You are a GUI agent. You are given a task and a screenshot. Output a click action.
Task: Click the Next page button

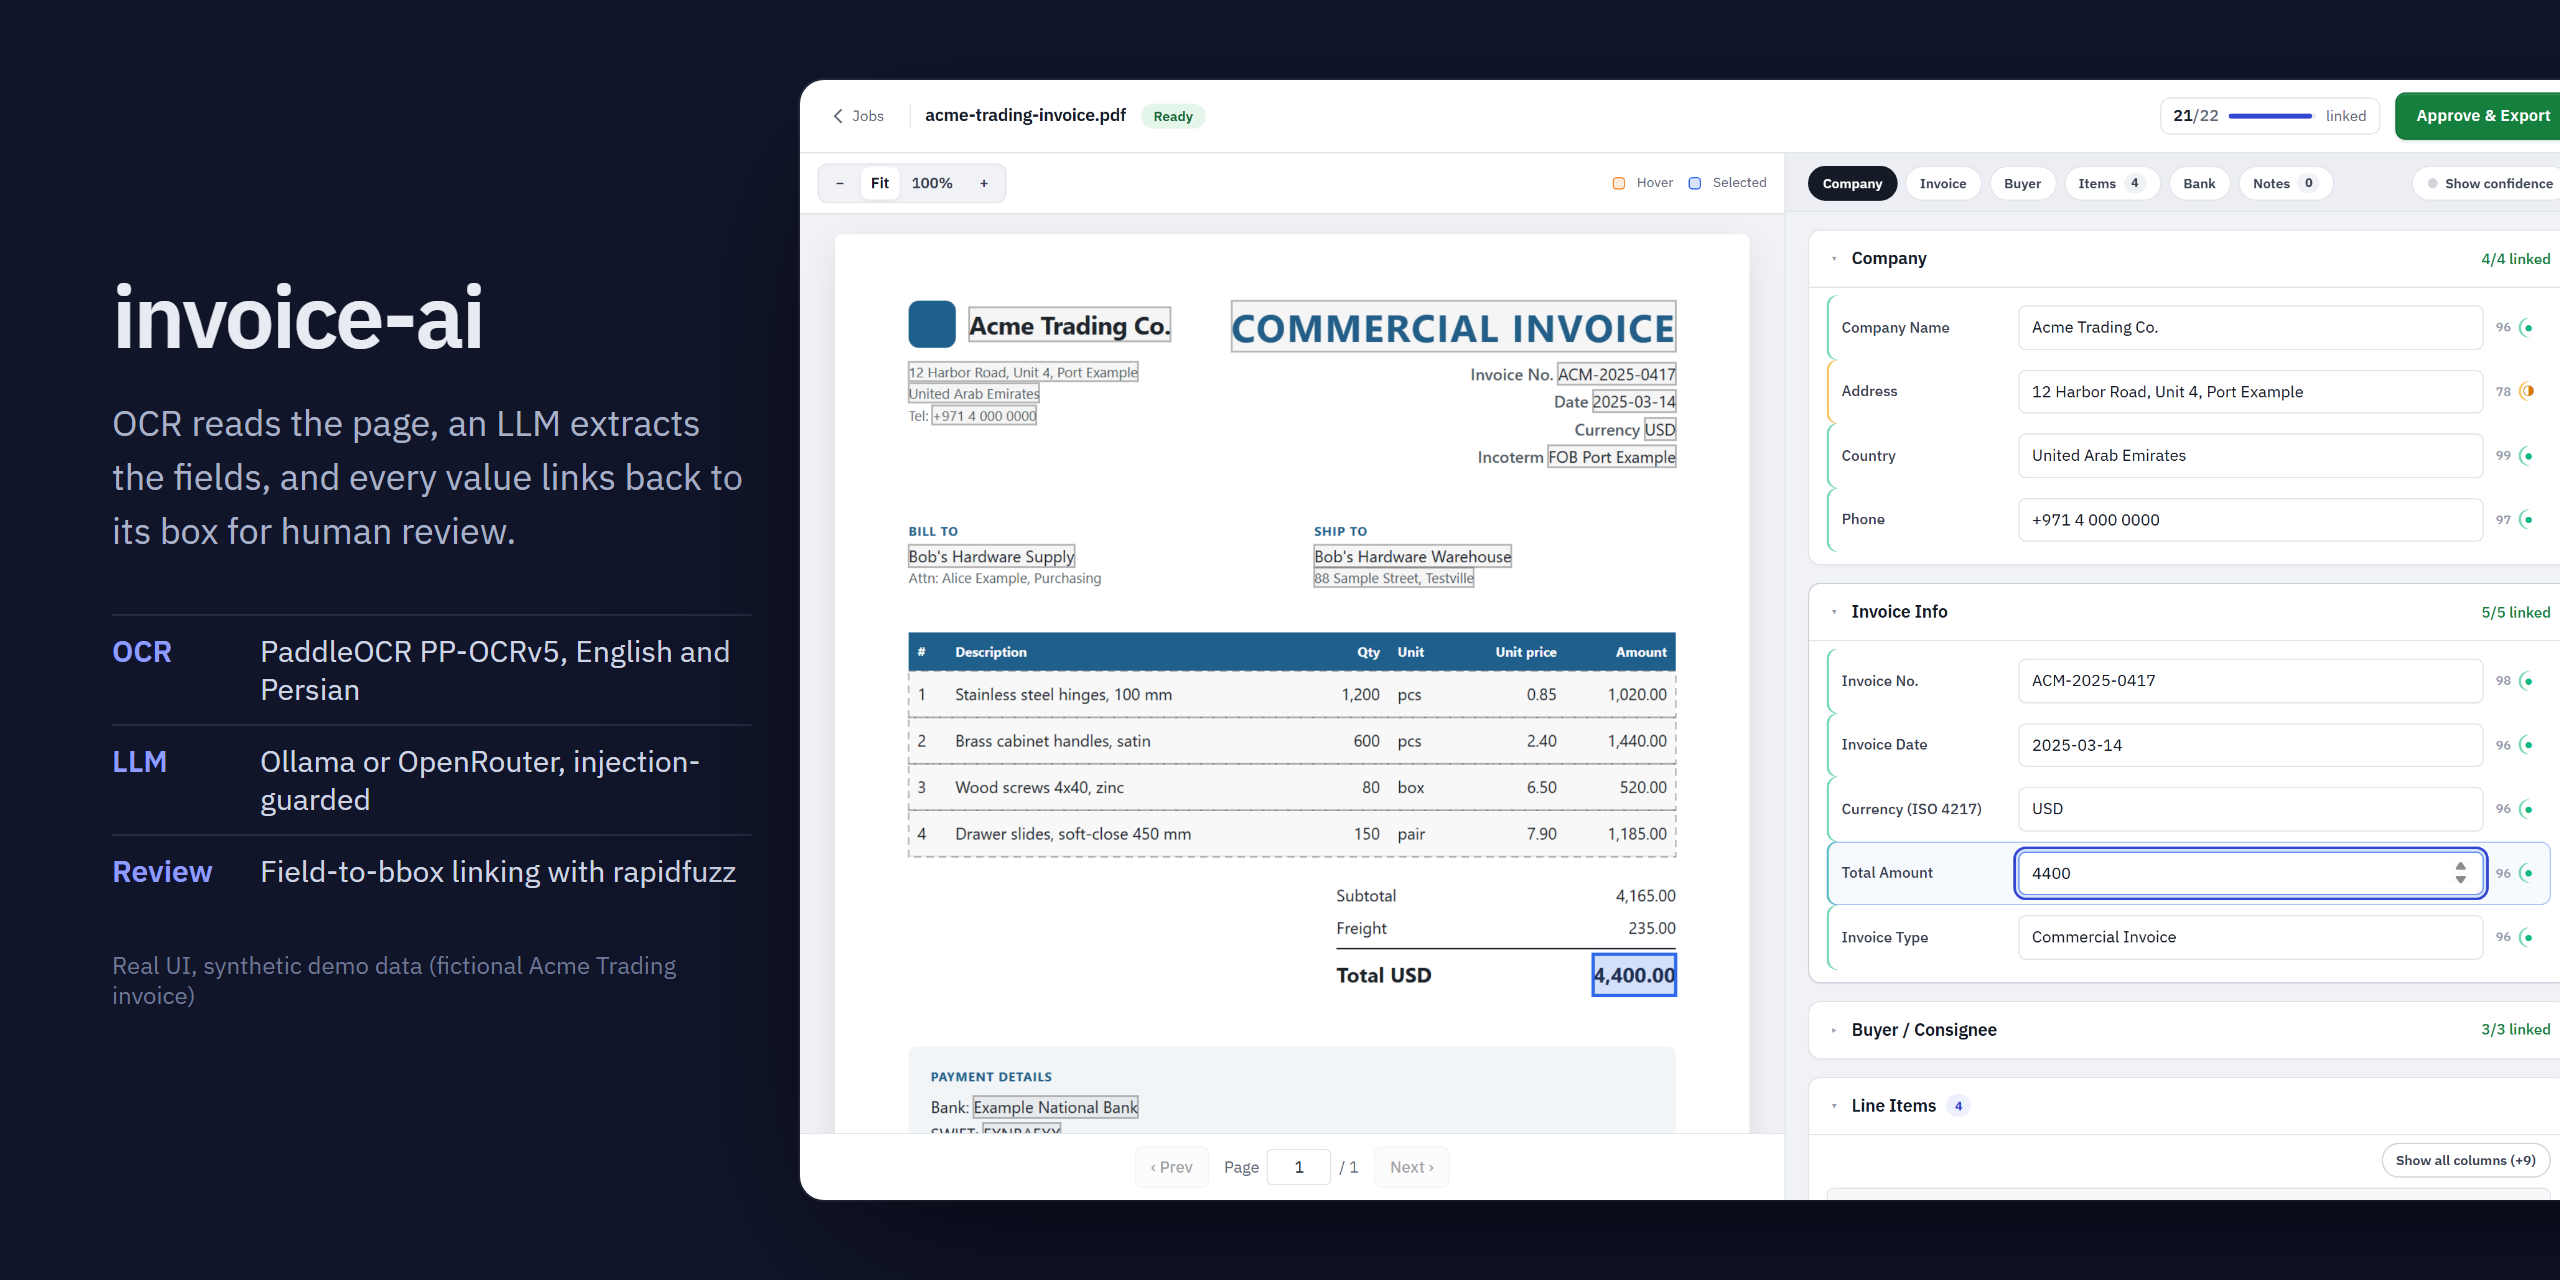[x=1411, y=1167]
